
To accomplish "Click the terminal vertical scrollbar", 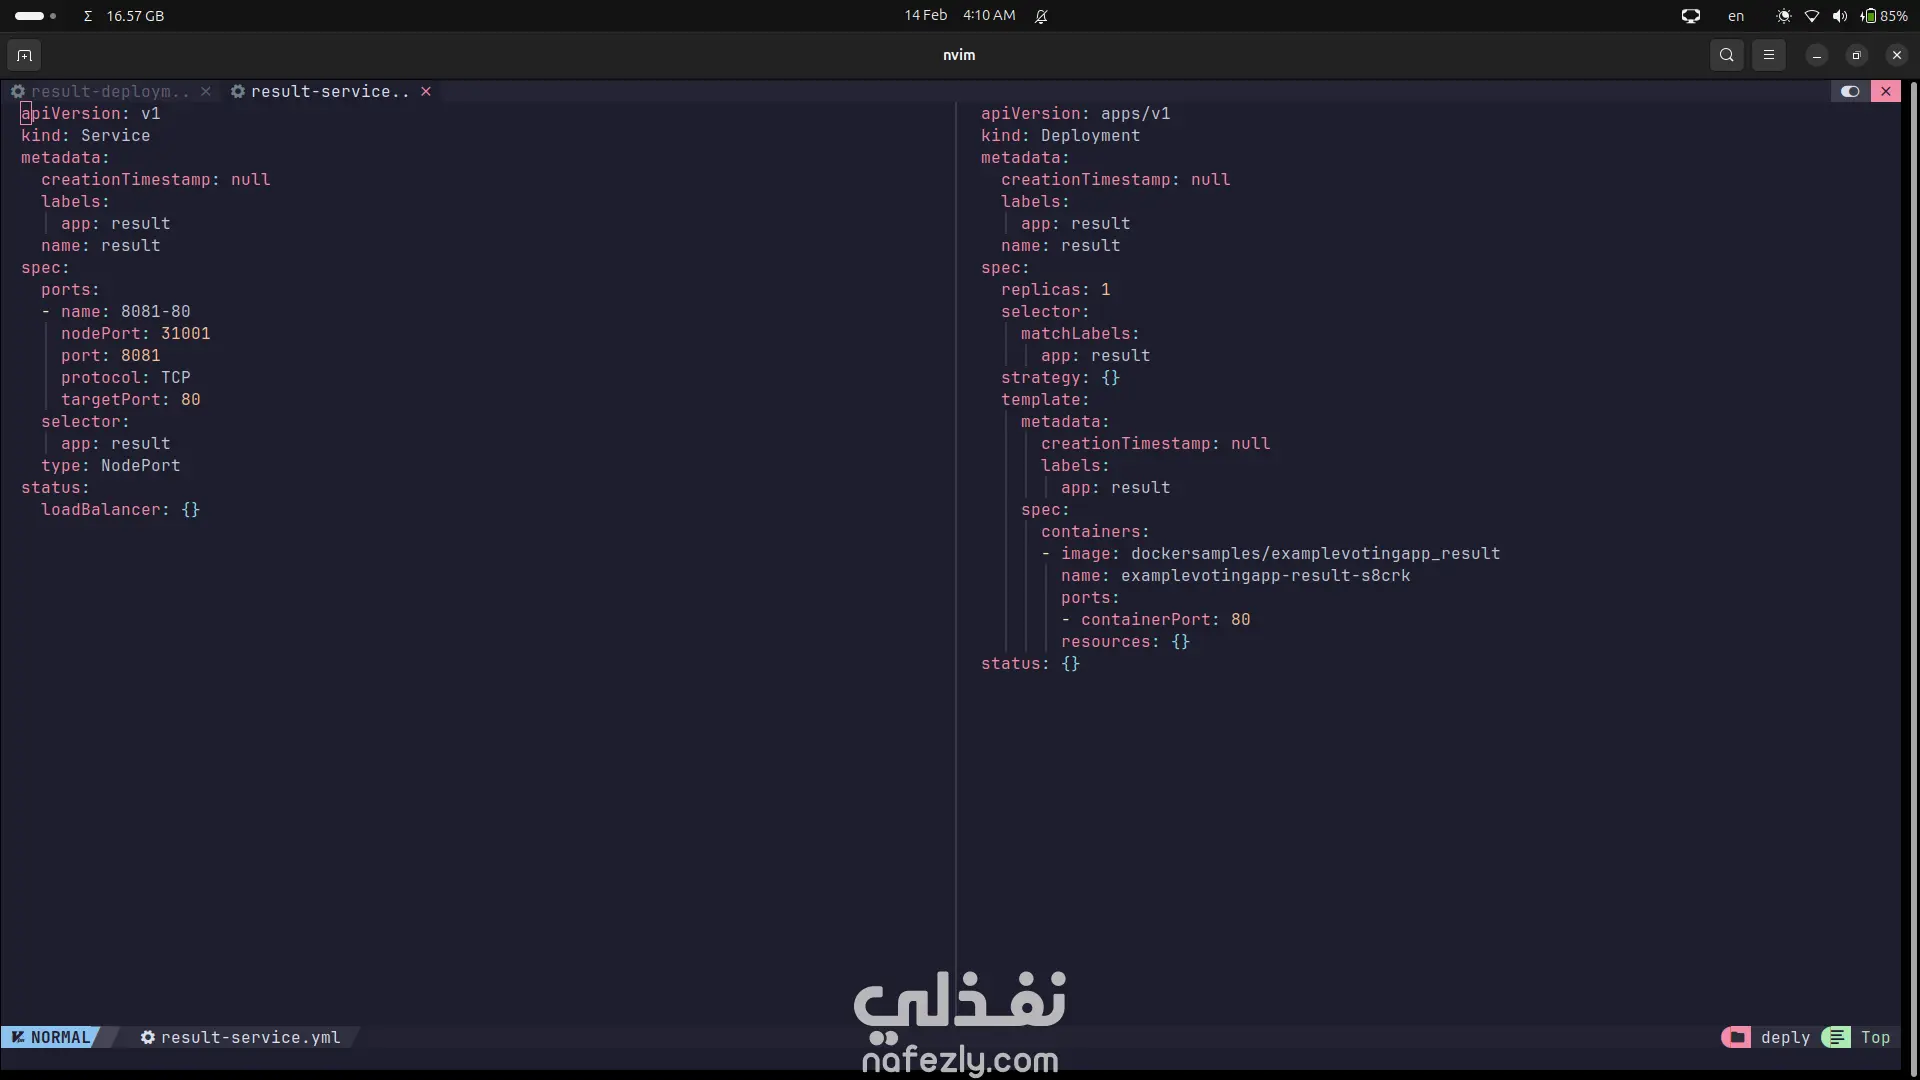I will (x=1913, y=560).
